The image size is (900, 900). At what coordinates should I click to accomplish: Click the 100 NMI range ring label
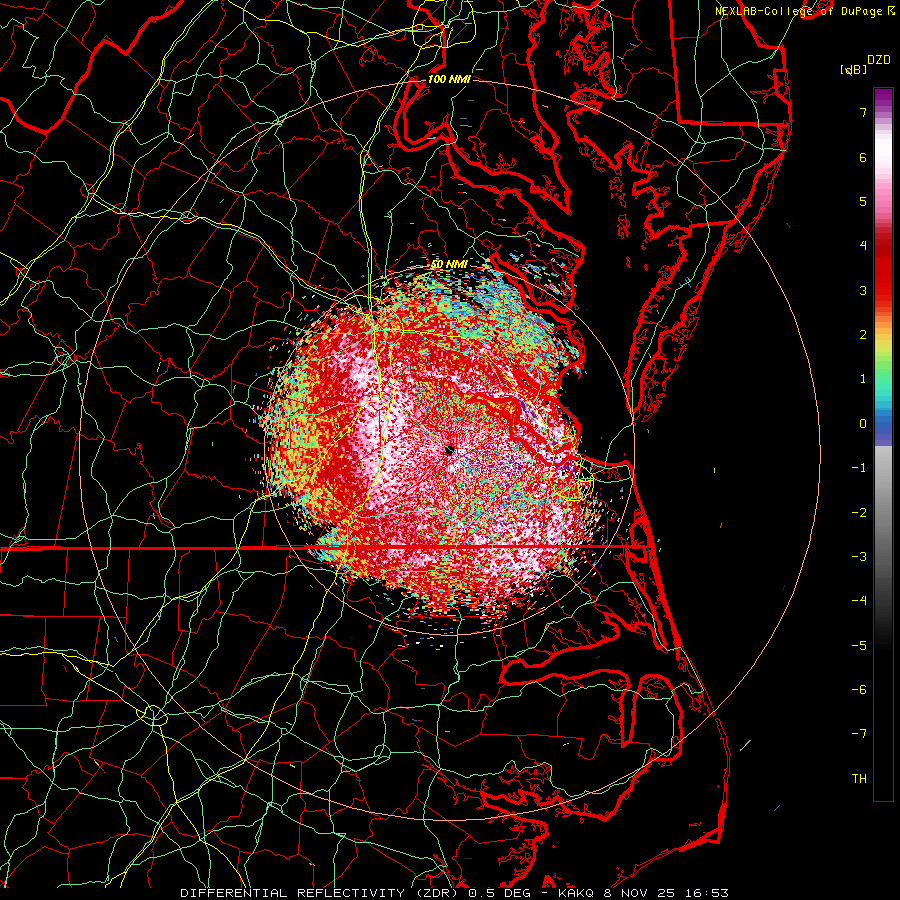(x=449, y=79)
